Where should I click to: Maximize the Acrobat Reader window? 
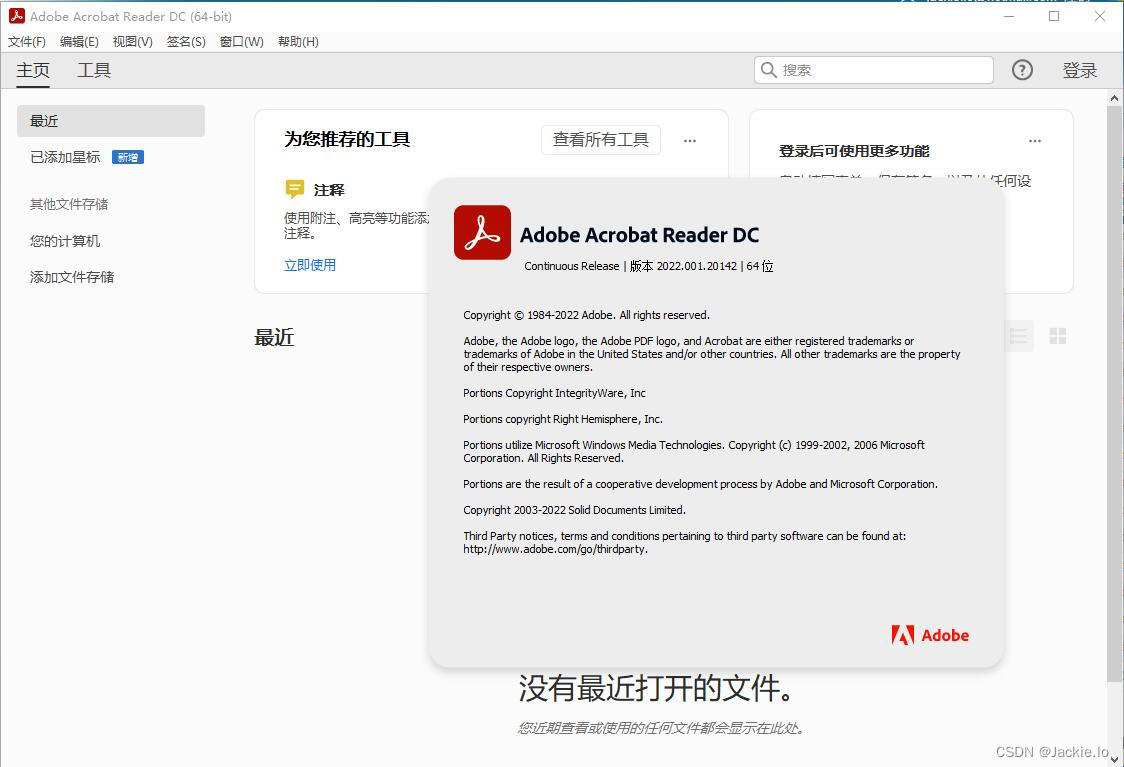(x=1054, y=16)
